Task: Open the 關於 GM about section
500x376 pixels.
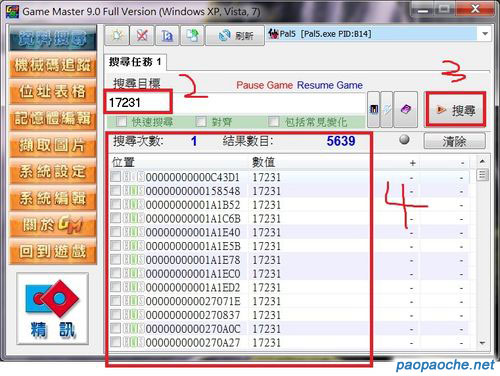Action: (53, 225)
